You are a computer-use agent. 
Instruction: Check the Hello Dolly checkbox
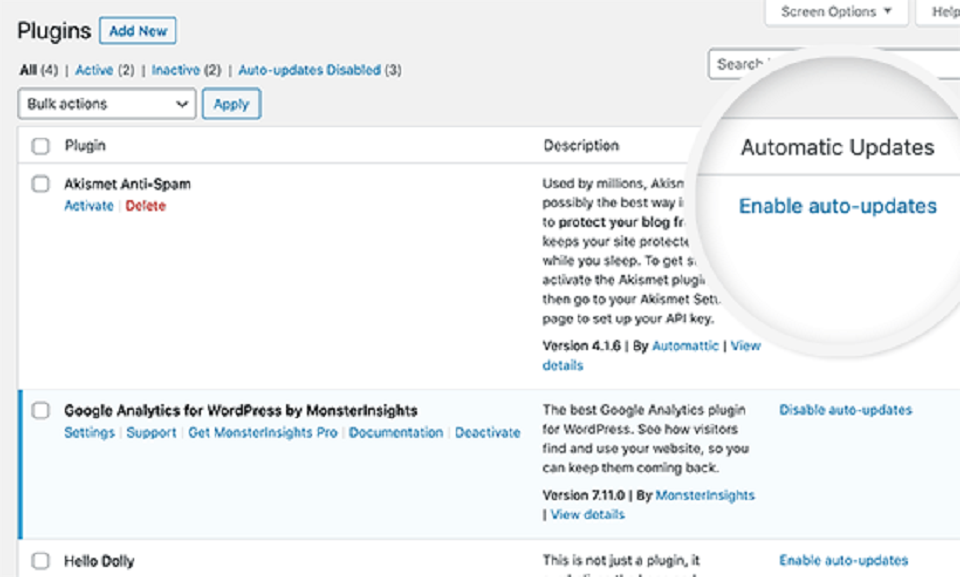(40, 561)
